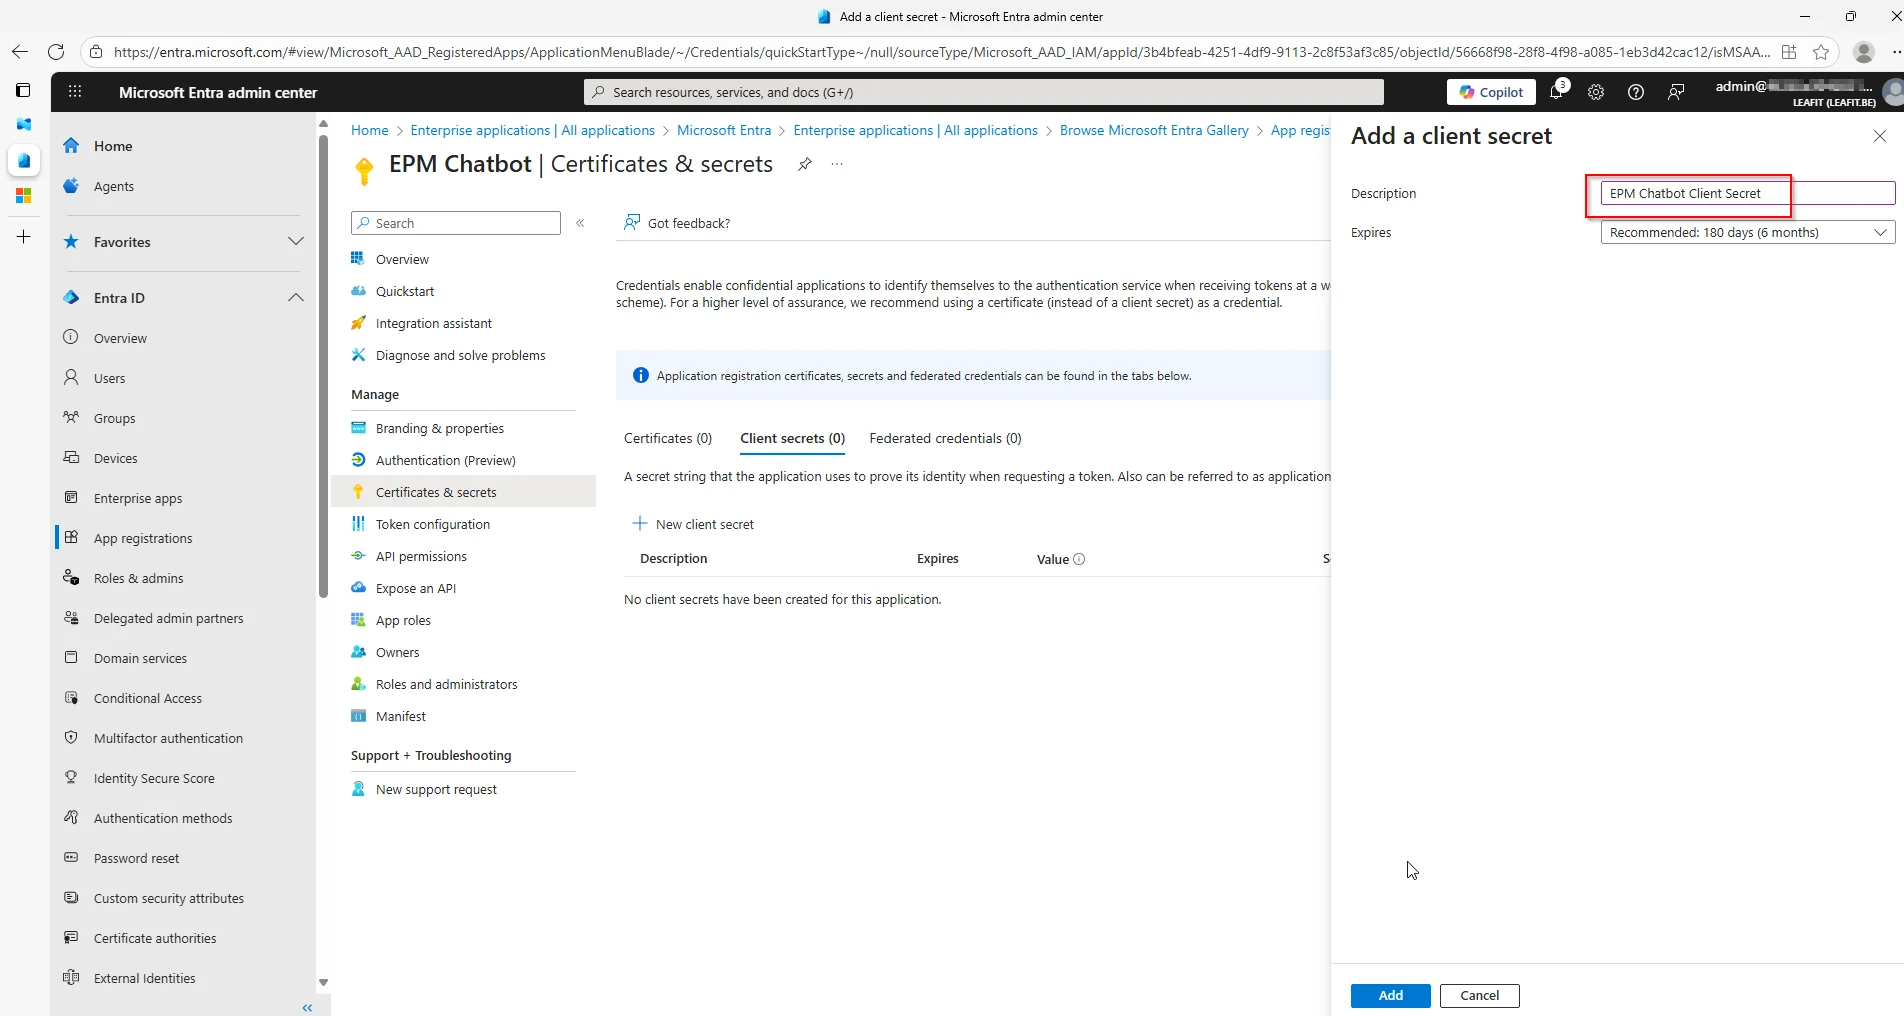This screenshot has width=1904, height=1016.
Task: Open Owners menu item
Action: [x=397, y=652]
